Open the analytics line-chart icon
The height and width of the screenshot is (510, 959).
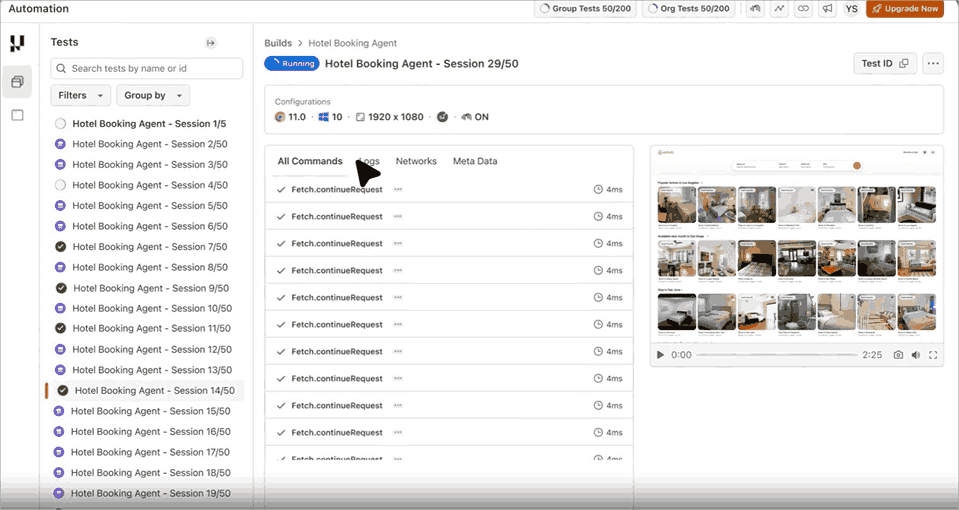pyautogui.click(x=779, y=9)
